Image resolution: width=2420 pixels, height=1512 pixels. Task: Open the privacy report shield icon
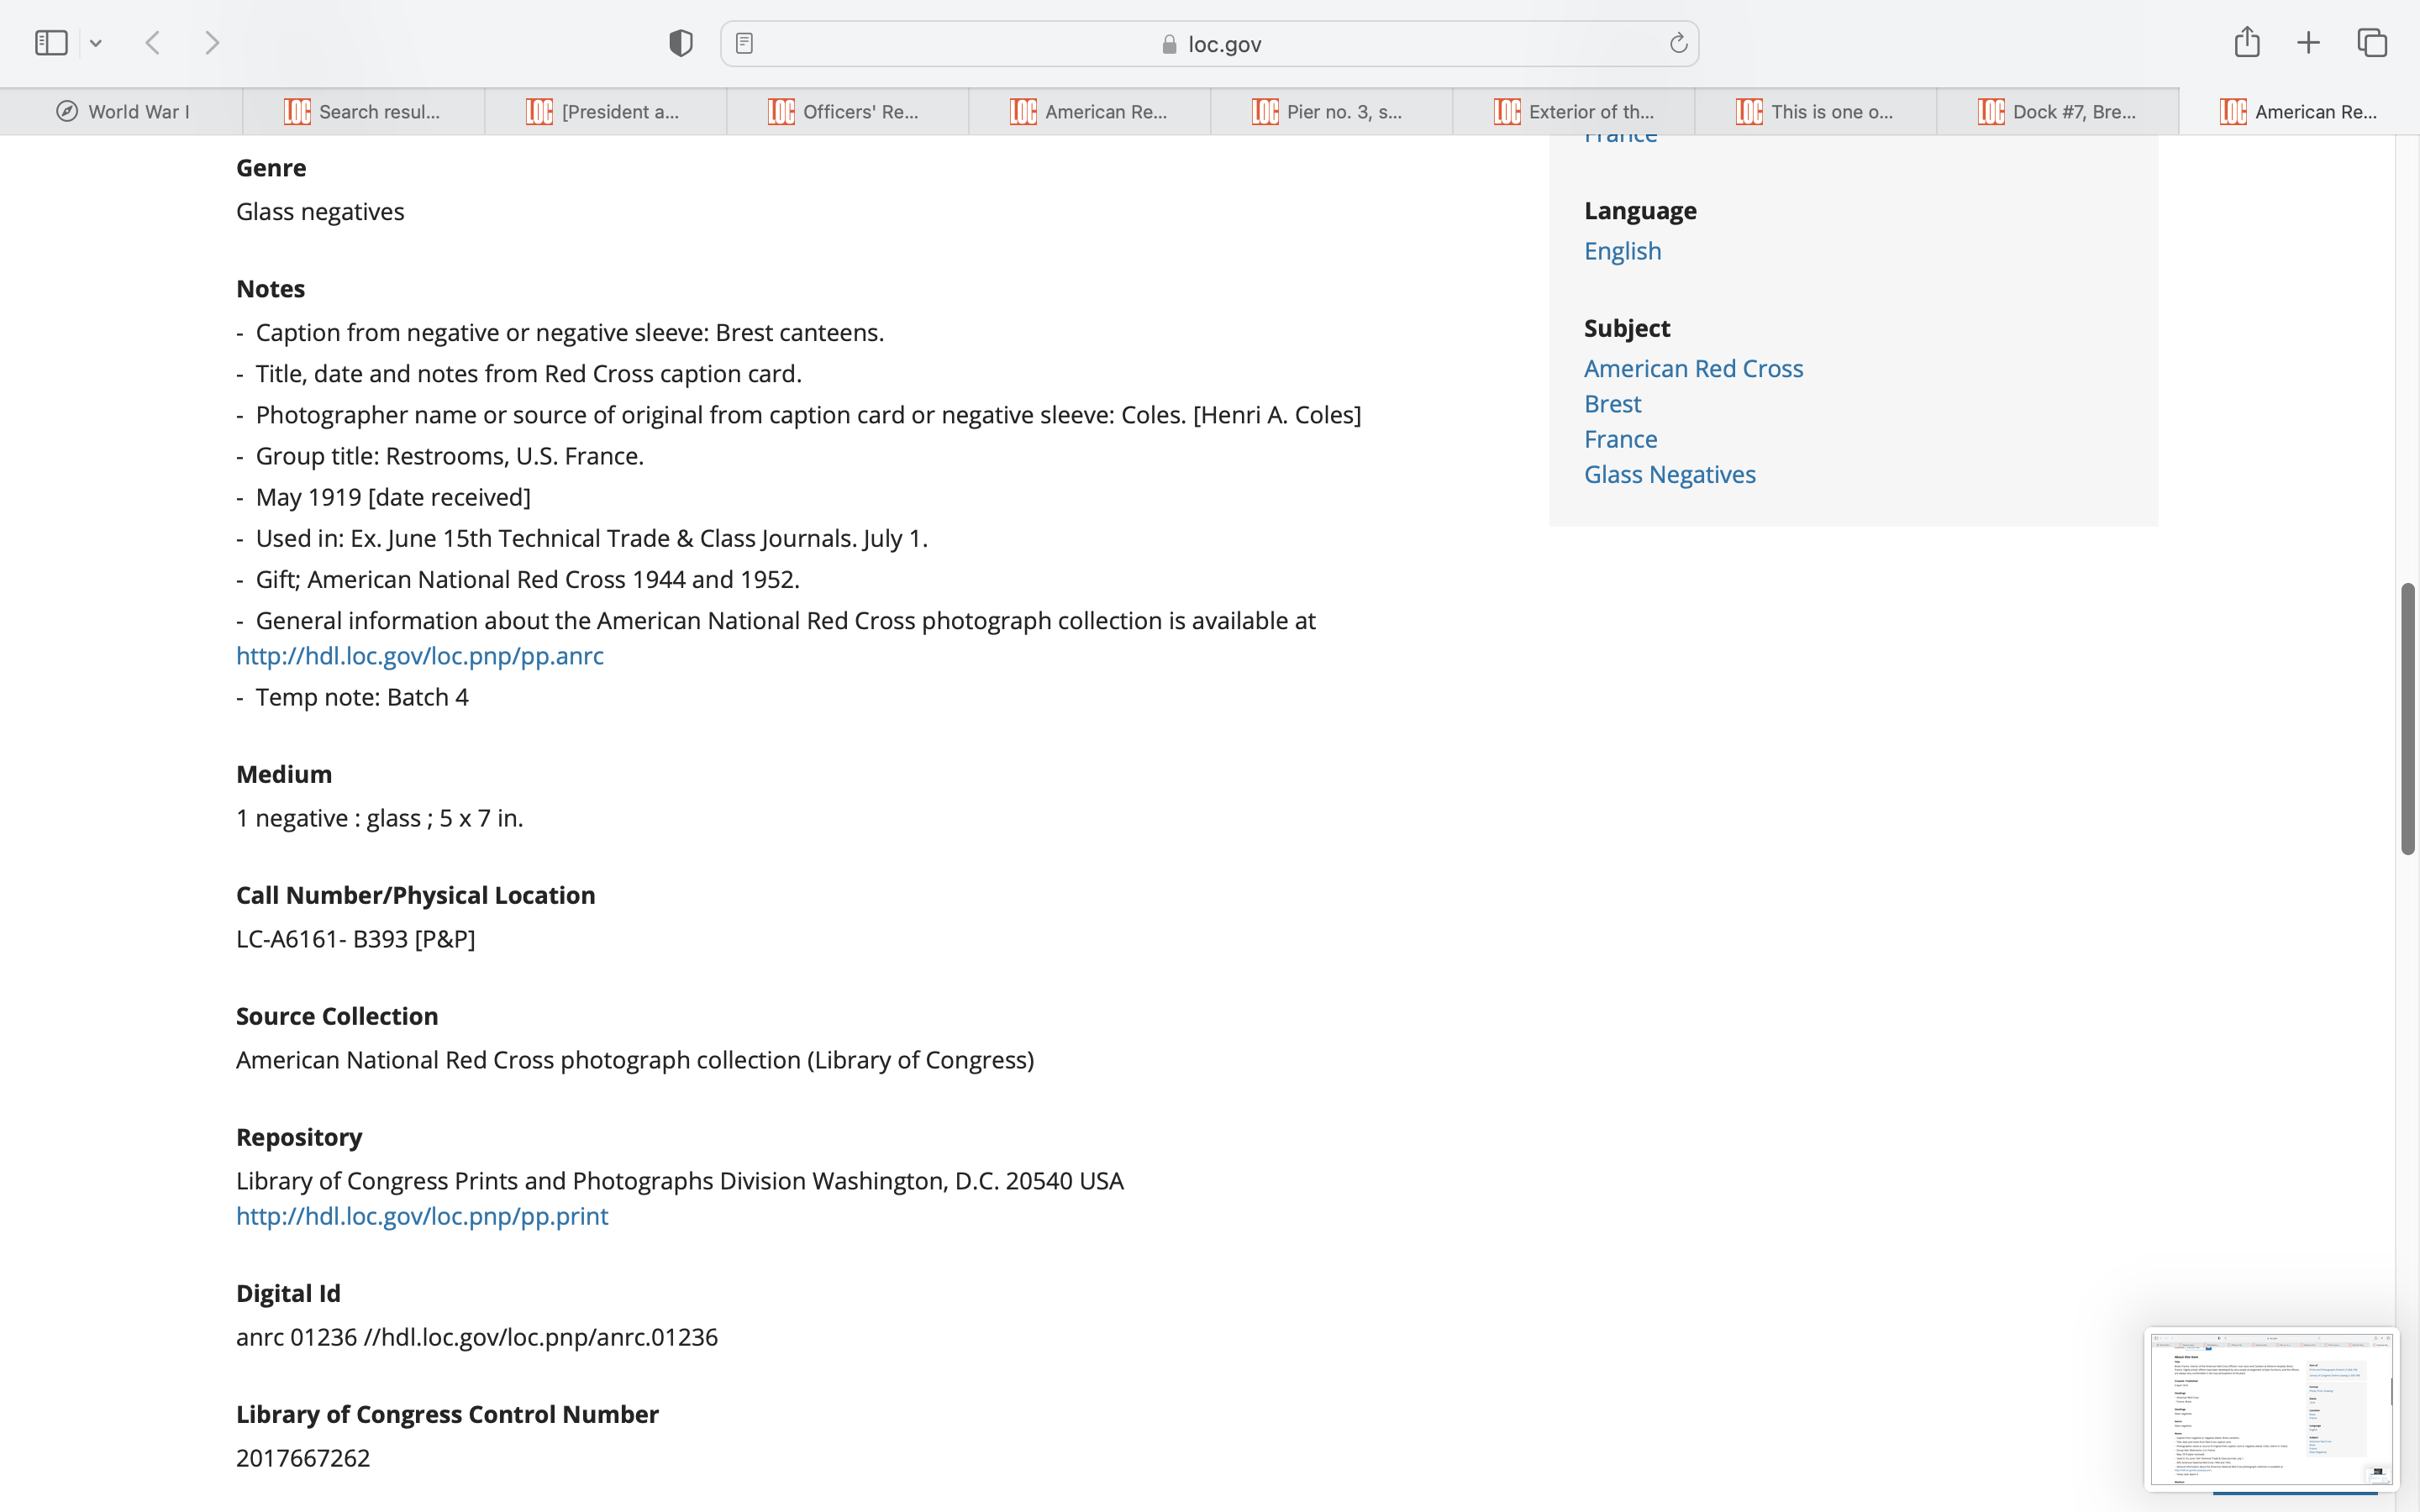681,43
